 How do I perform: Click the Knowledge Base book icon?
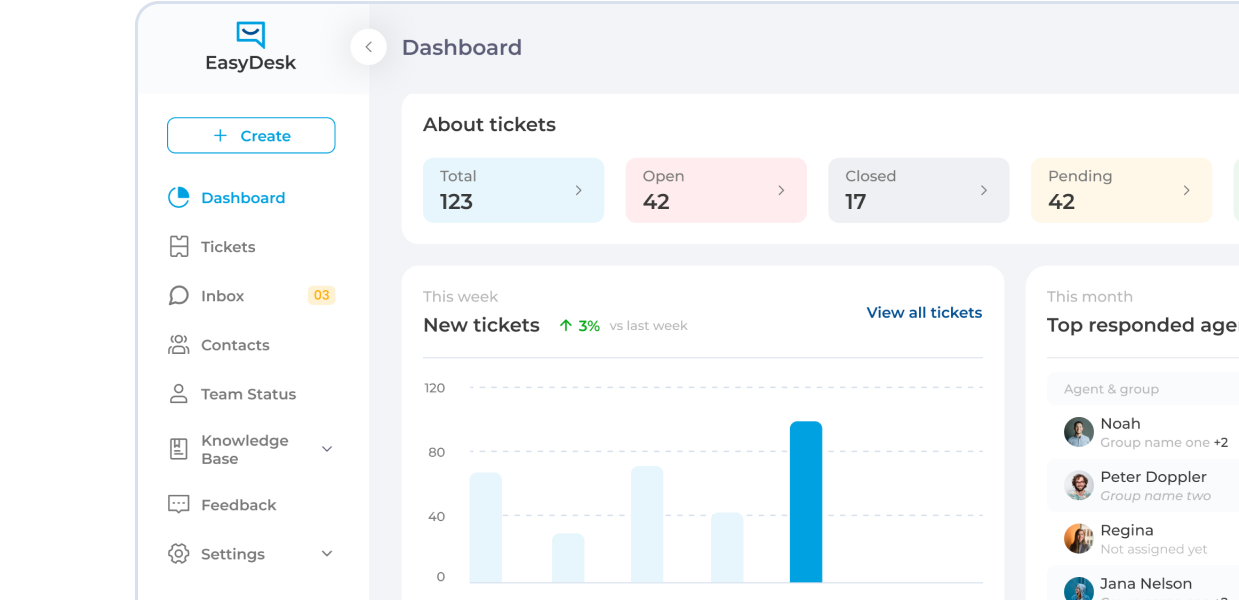click(x=179, y=449)
